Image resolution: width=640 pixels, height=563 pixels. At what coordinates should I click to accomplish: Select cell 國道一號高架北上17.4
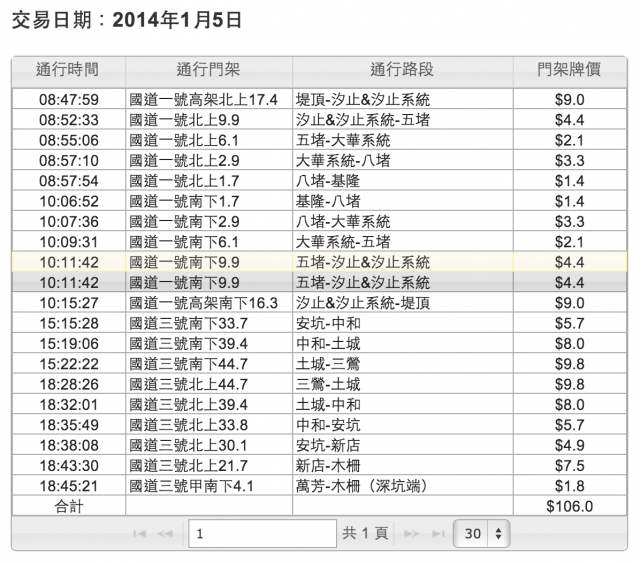click(x=209, y=99)
